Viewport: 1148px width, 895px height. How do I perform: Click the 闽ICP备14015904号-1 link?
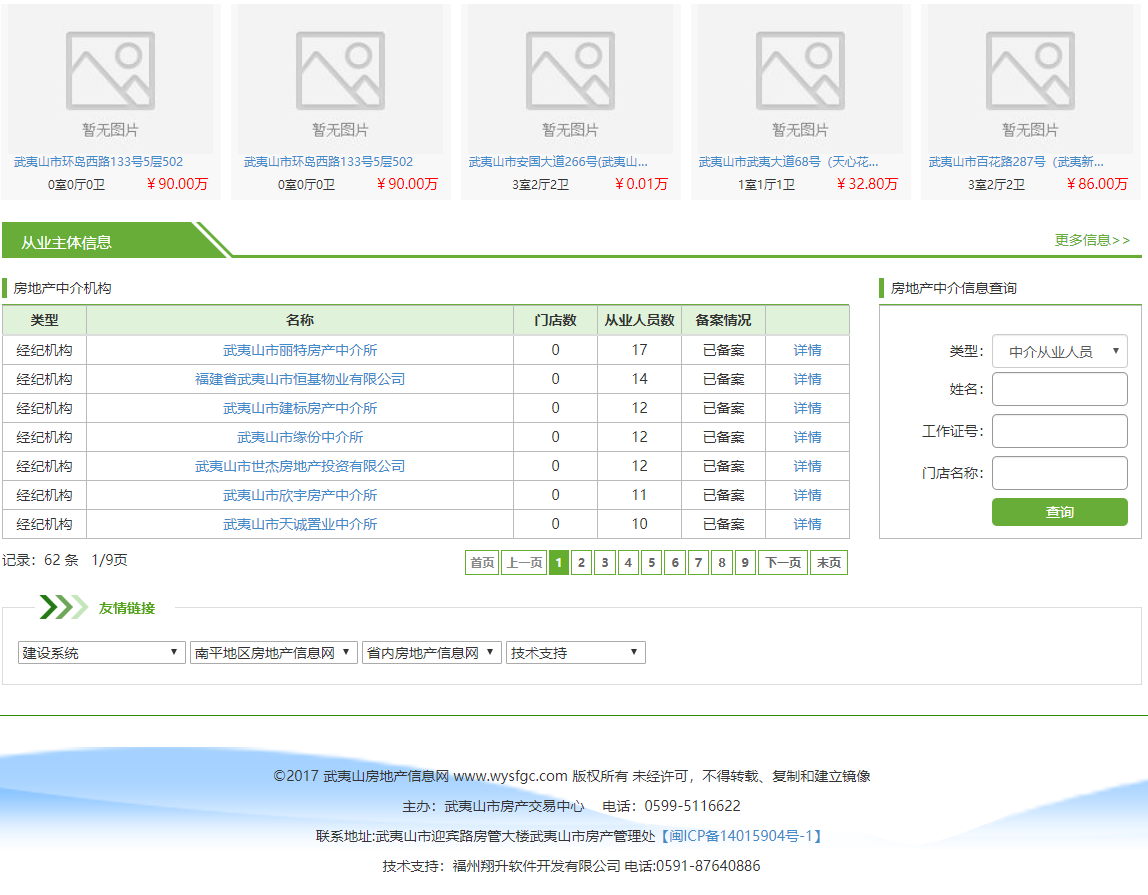pyautogui.click(x=740, y=836)
